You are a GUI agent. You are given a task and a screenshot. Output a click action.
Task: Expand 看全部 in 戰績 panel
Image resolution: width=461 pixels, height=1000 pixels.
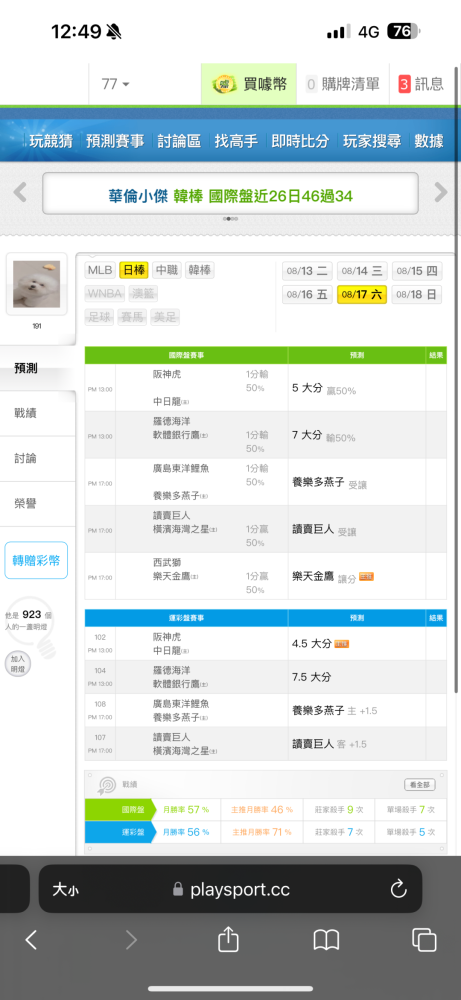pyautogui.click(x=420, y=785)
